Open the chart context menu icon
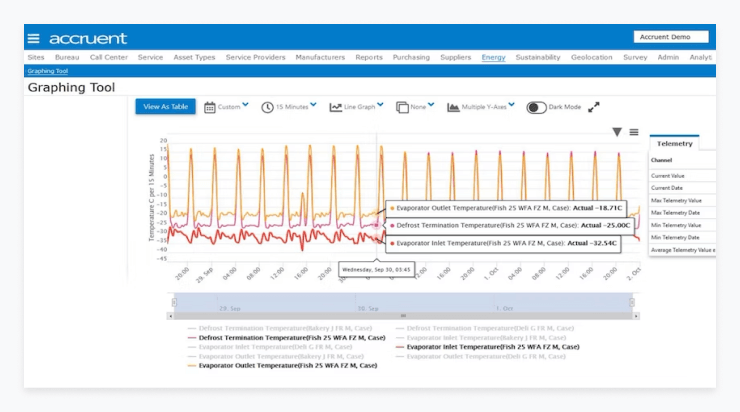 pos(634,132)
